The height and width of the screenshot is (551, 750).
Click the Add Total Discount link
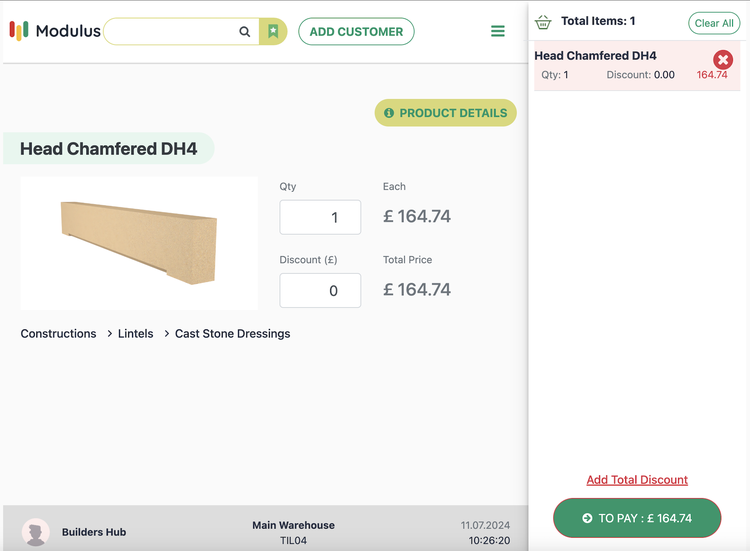click(637, 480)
